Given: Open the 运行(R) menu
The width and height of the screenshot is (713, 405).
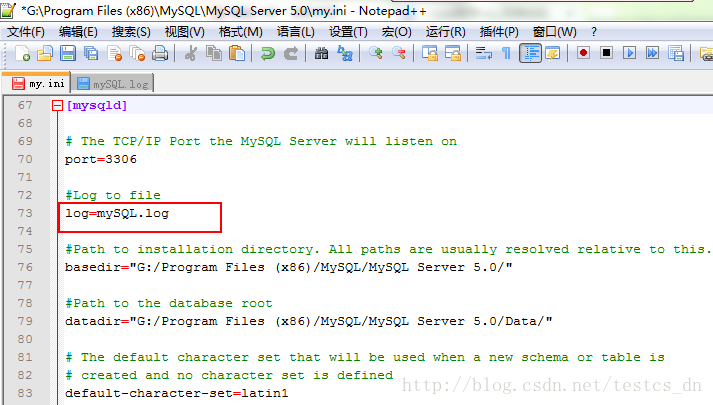Looking at the screenshot, I should pyautogui.click(x=446, y=32).
